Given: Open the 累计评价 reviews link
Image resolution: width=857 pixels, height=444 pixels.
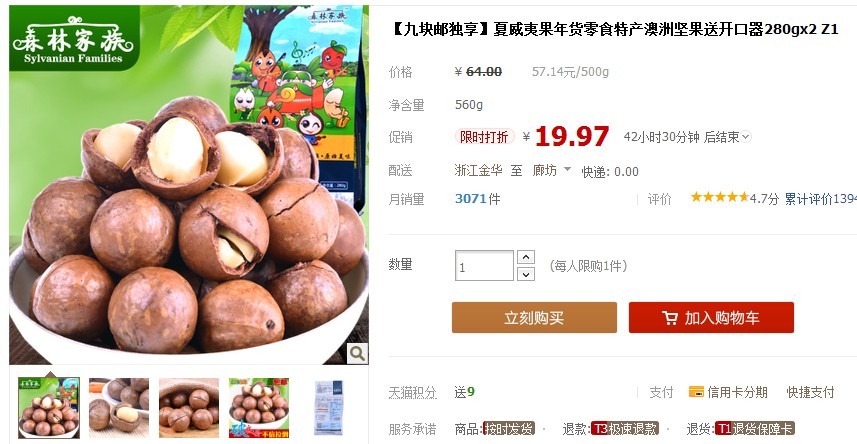Looking at the screenshot, I should pyautogui.click(x=821, y=198).
